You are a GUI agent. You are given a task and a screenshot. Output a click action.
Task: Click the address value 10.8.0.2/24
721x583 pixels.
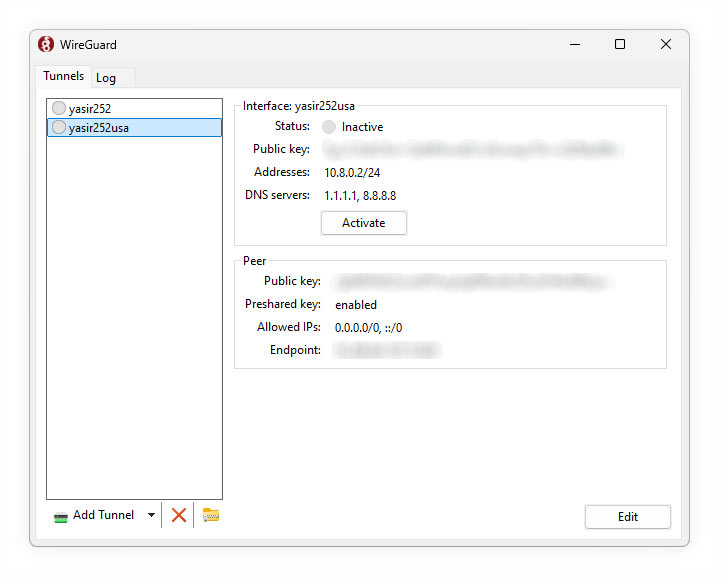(352, 173)
